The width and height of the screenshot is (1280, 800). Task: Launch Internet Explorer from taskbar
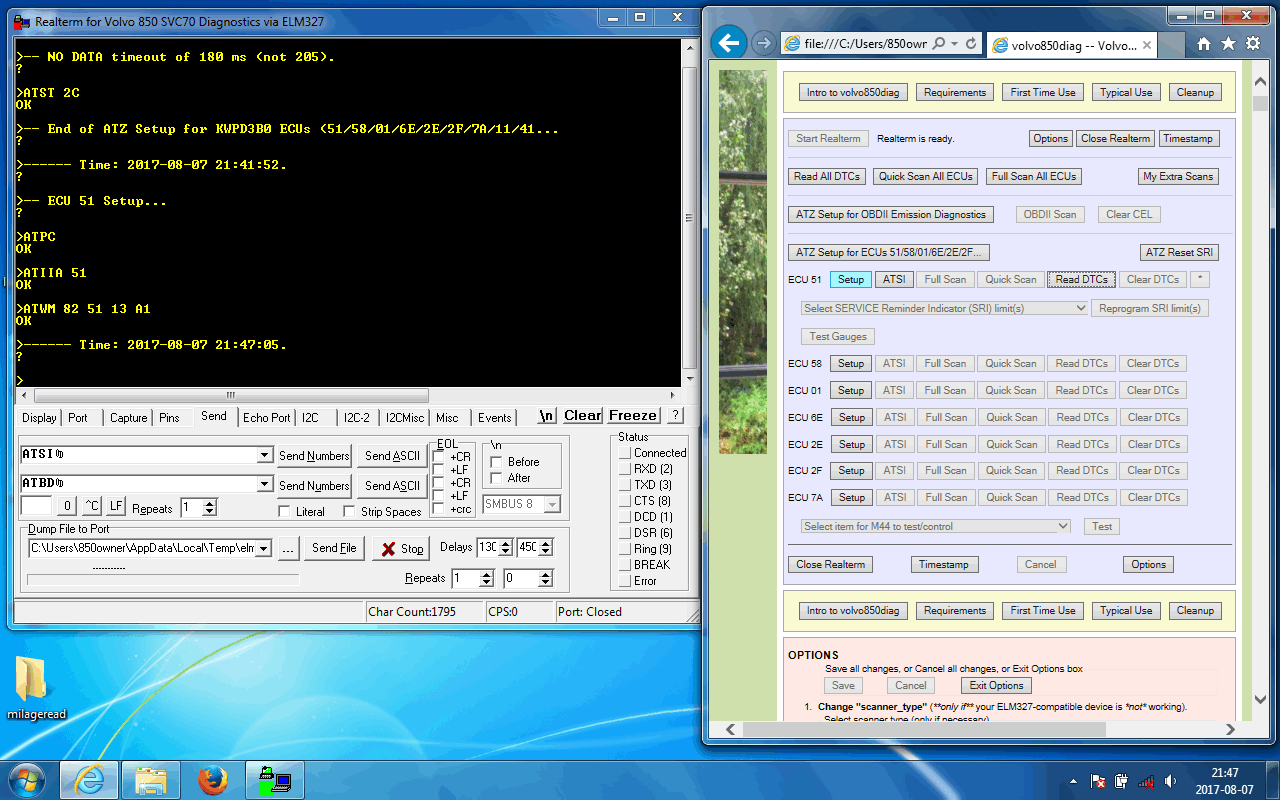[x=90, y=780]
